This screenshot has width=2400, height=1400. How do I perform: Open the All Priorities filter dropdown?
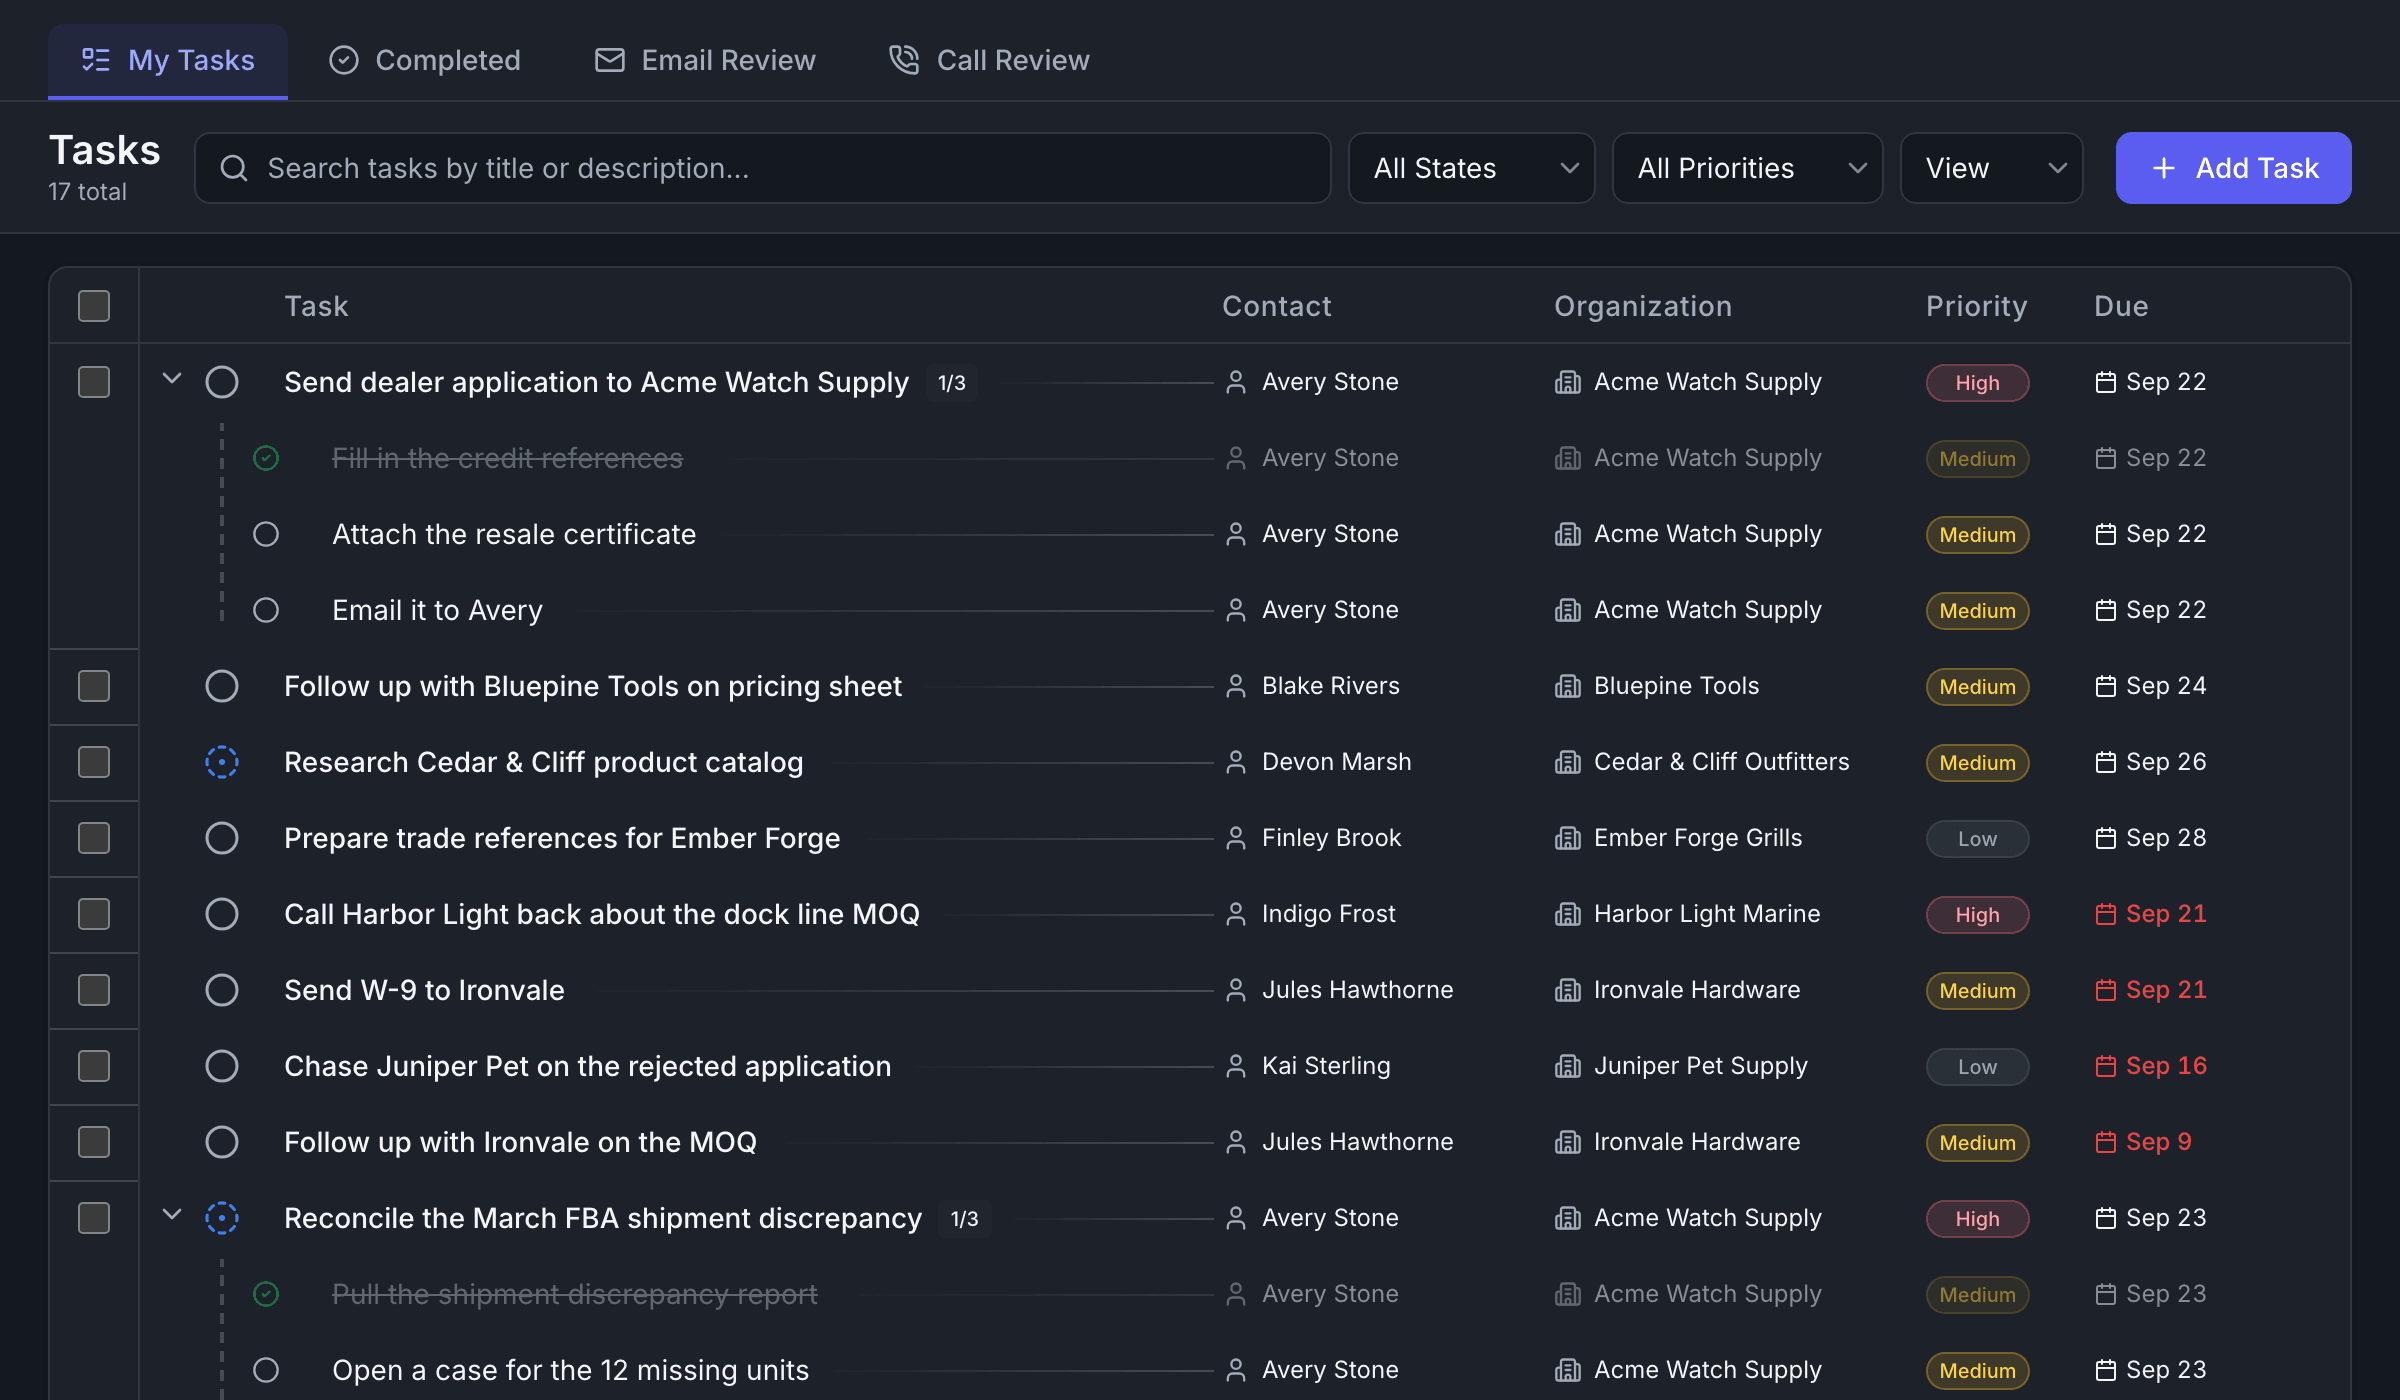point(1748,168)
